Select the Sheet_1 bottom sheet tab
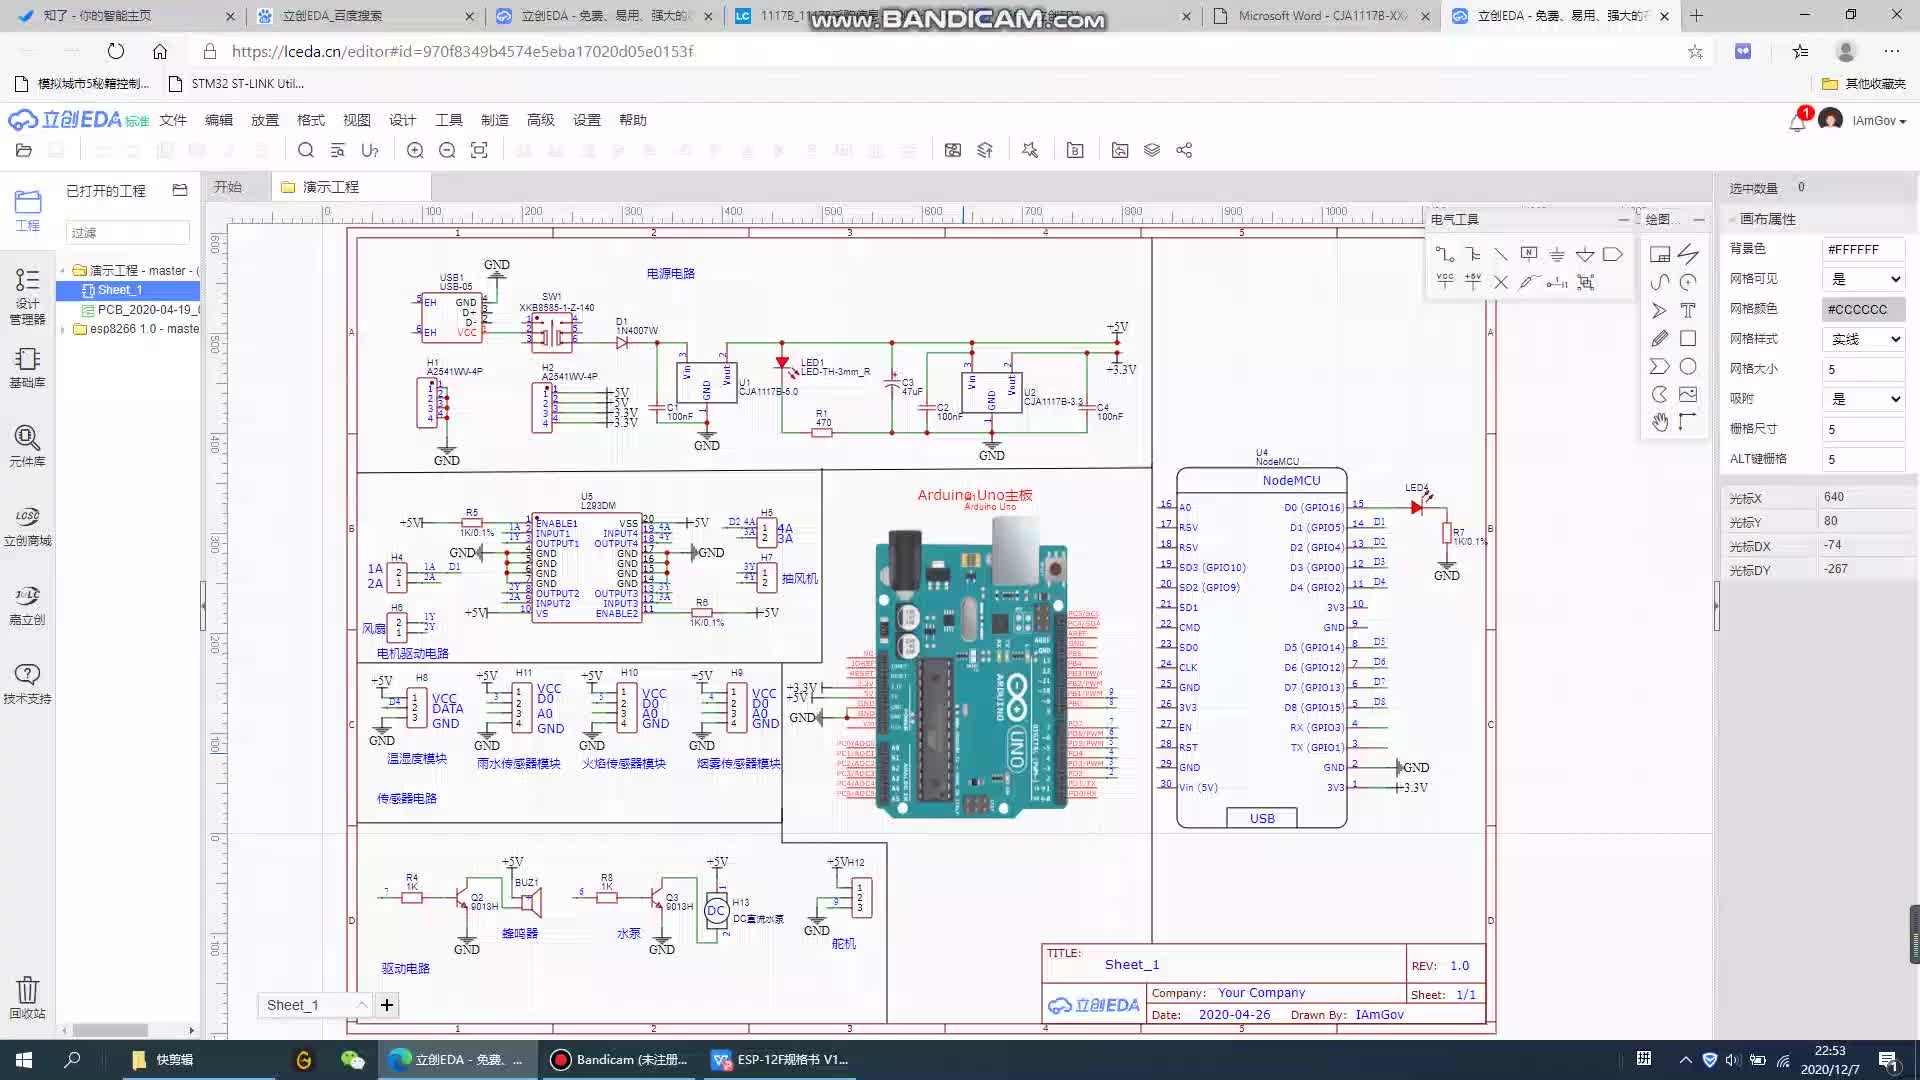Image resolution: width=1920 pixels, height=1080 pixels. [x=315, y=1005]
